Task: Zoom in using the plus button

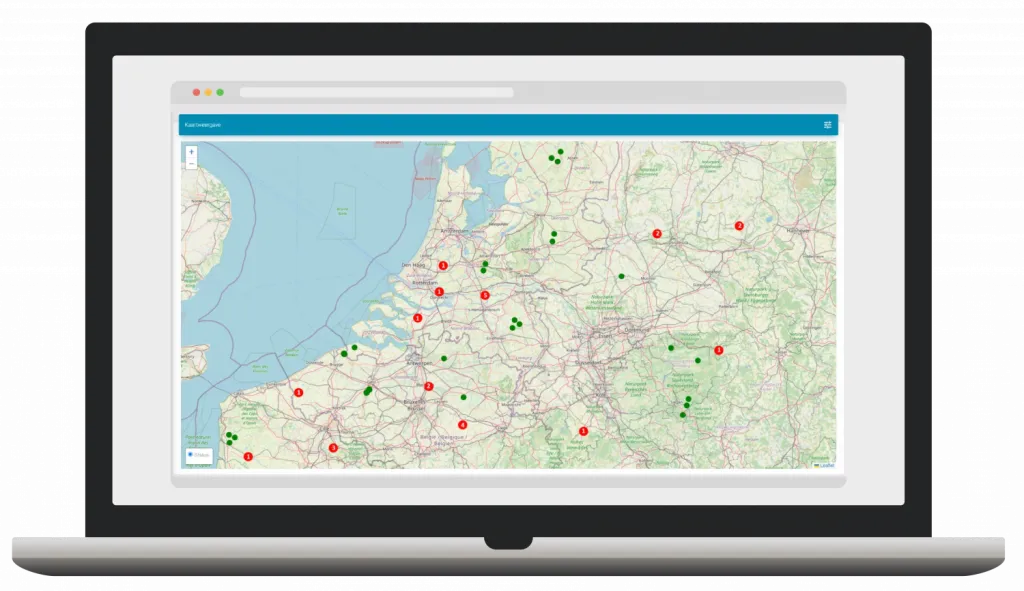Action: click(192, 152)
